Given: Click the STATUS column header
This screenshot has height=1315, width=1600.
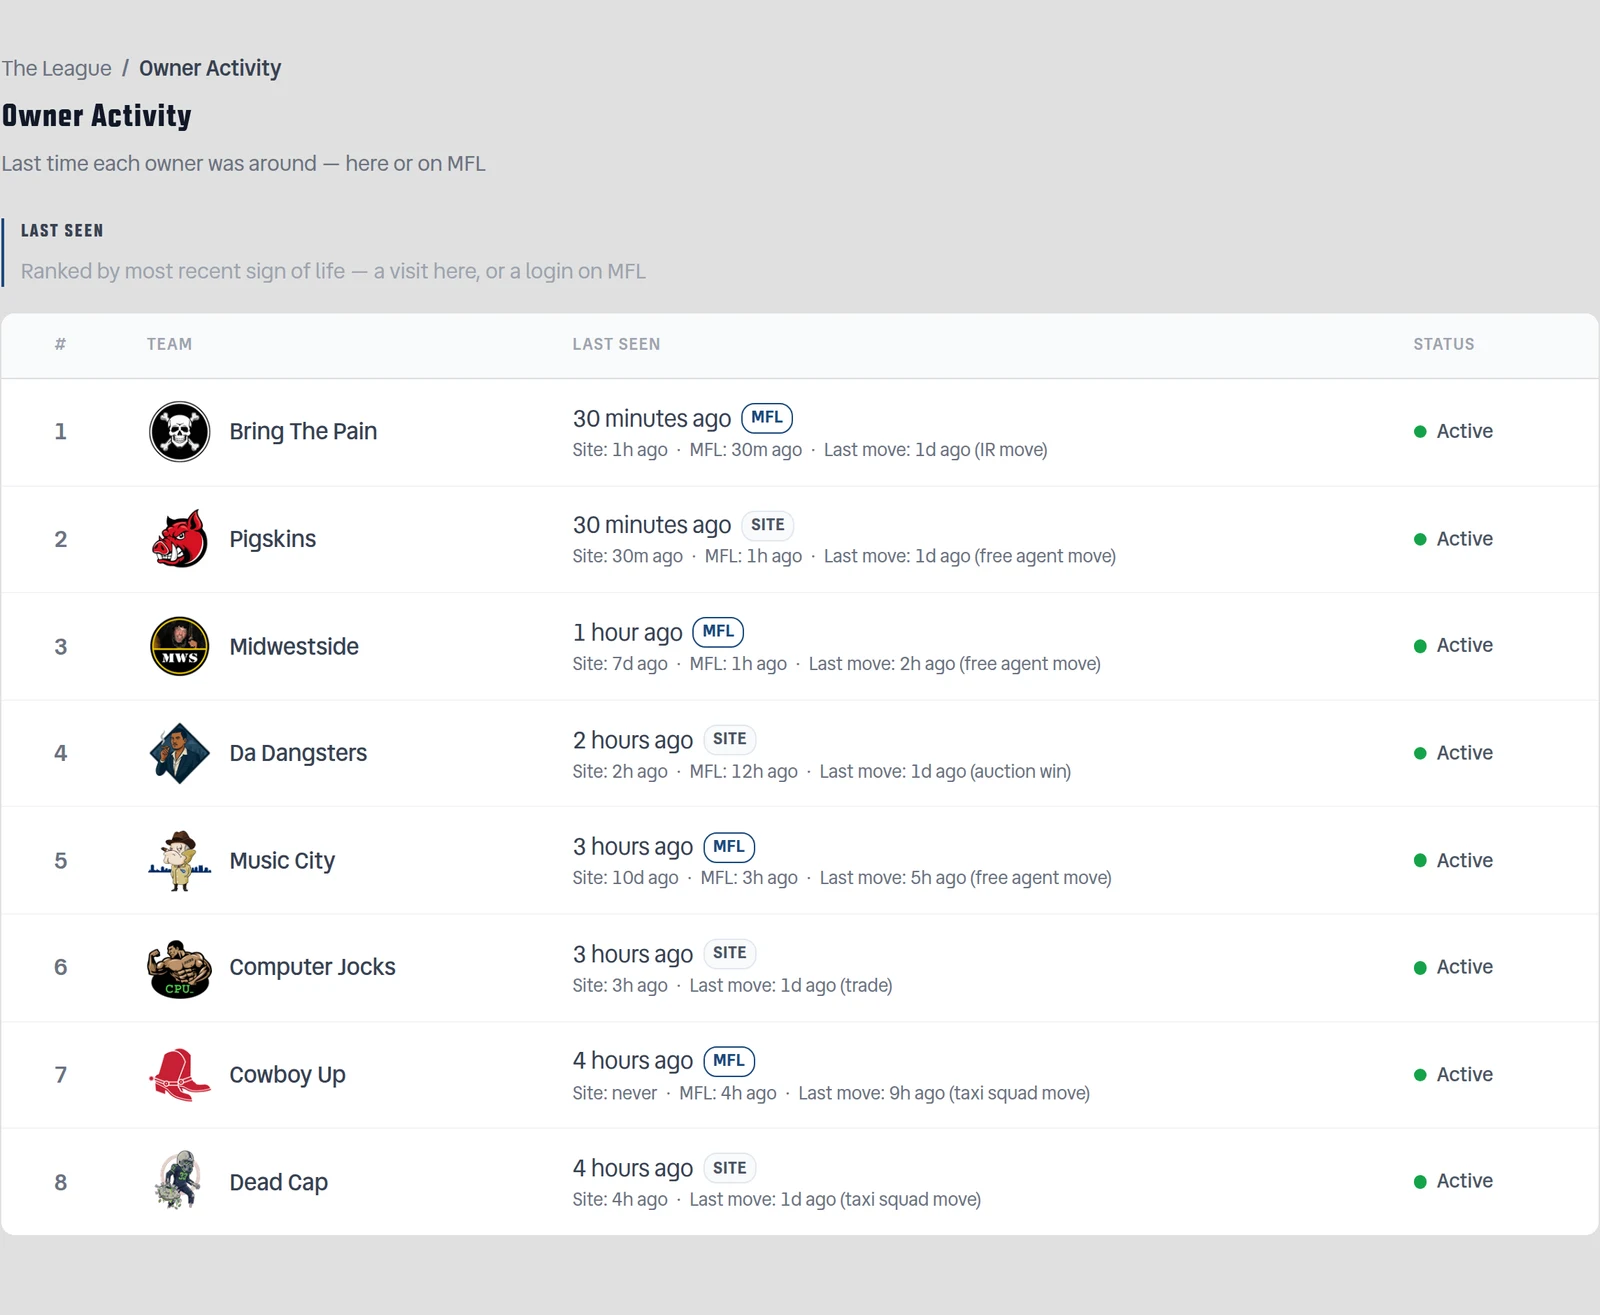Looking at the screenshot, I should [1443, 344].
